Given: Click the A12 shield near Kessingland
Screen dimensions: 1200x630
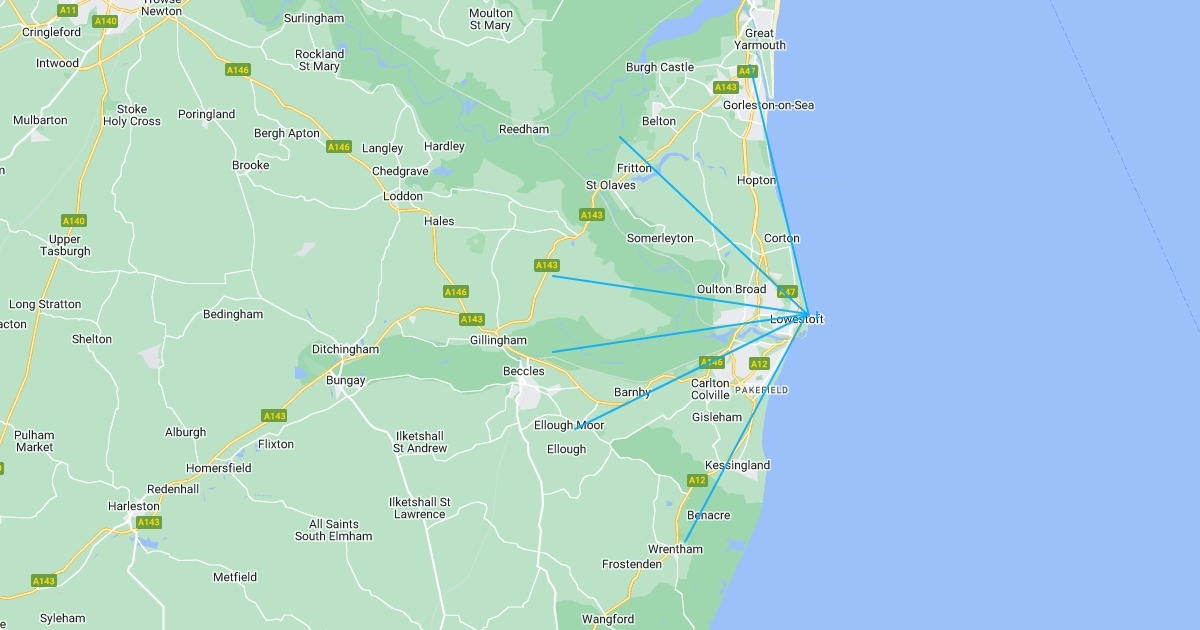Looking at the screenshot, I should (697, 481).
